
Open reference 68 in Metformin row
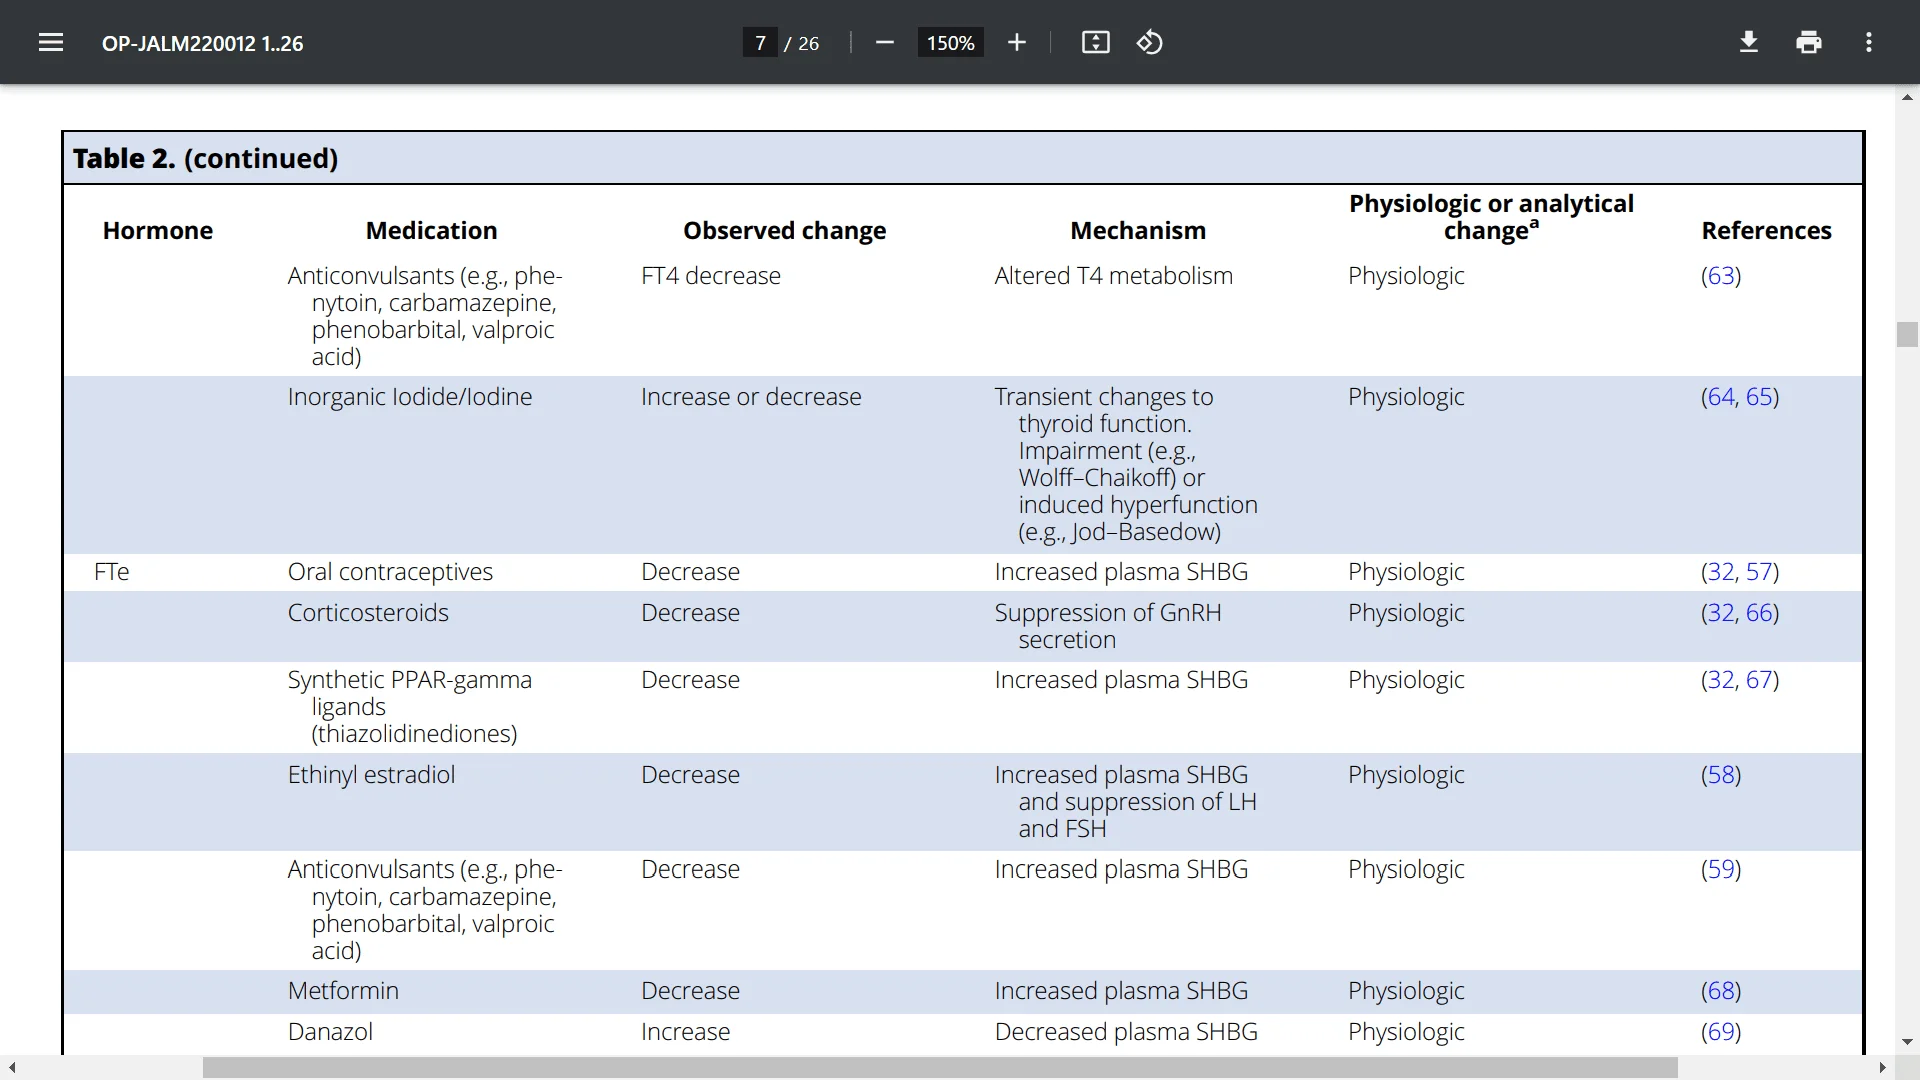[1721, 991]
